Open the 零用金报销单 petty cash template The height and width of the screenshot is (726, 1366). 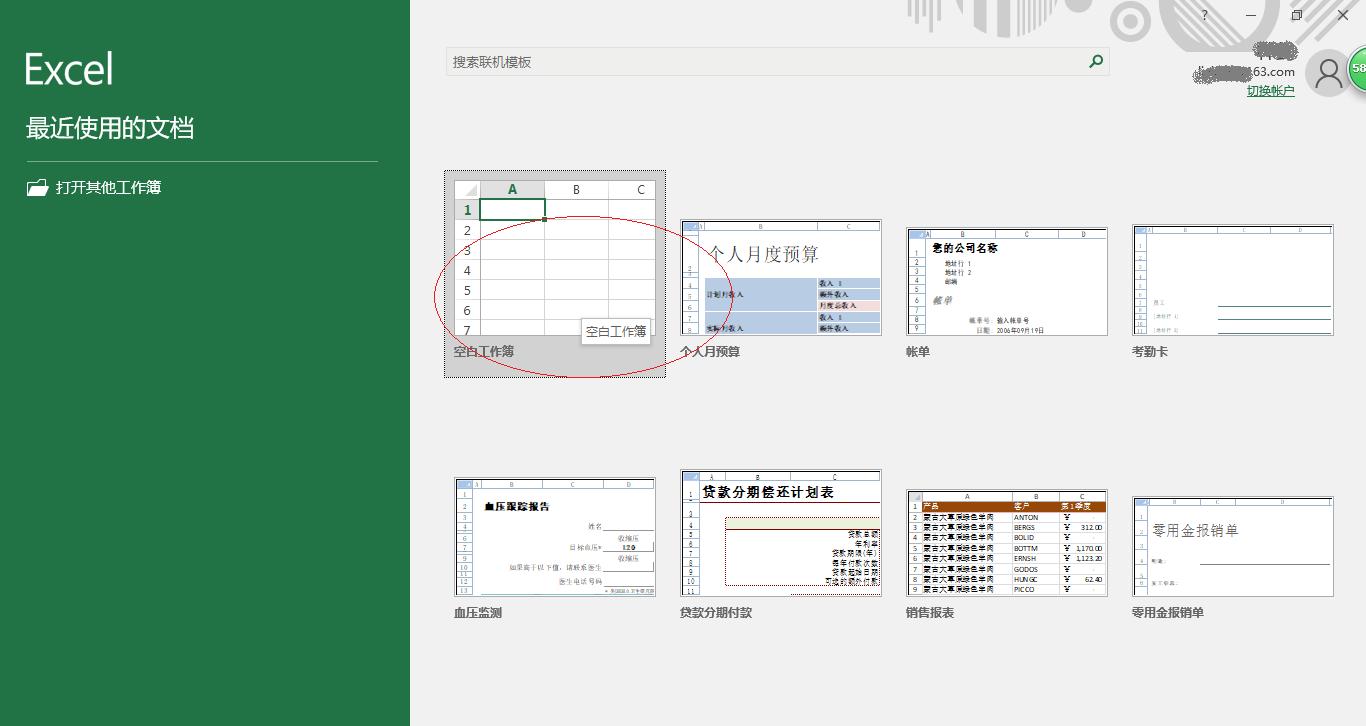1232,545
